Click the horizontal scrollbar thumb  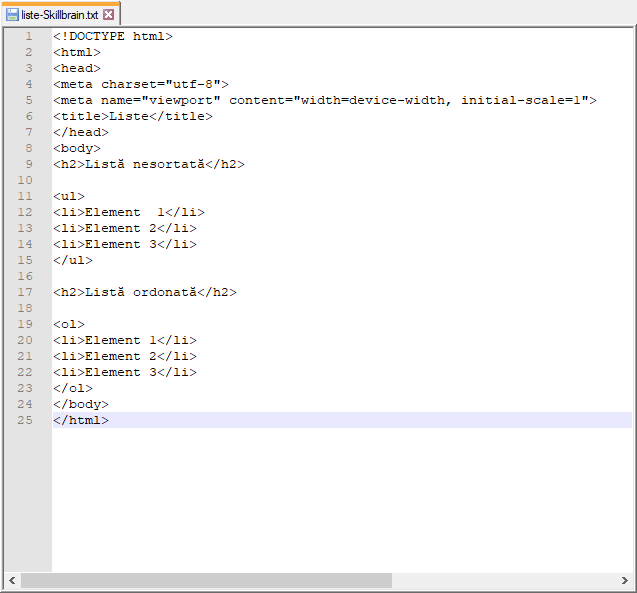pos(205,580)
